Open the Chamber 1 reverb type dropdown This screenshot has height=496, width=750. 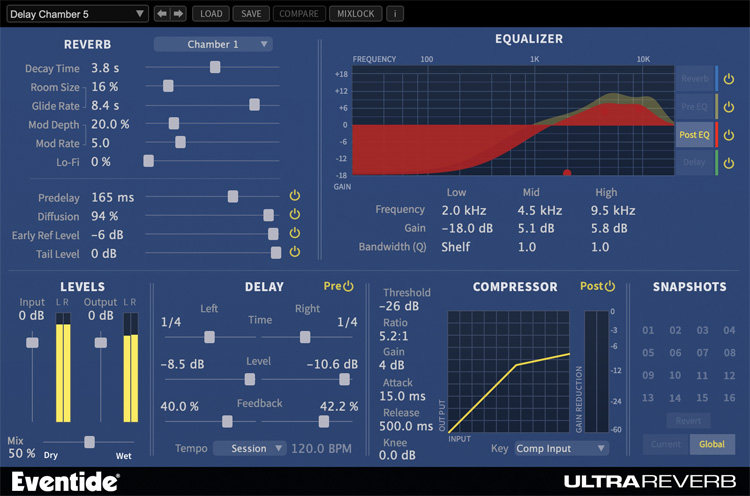pyautogui.click(x=213, y=44)
